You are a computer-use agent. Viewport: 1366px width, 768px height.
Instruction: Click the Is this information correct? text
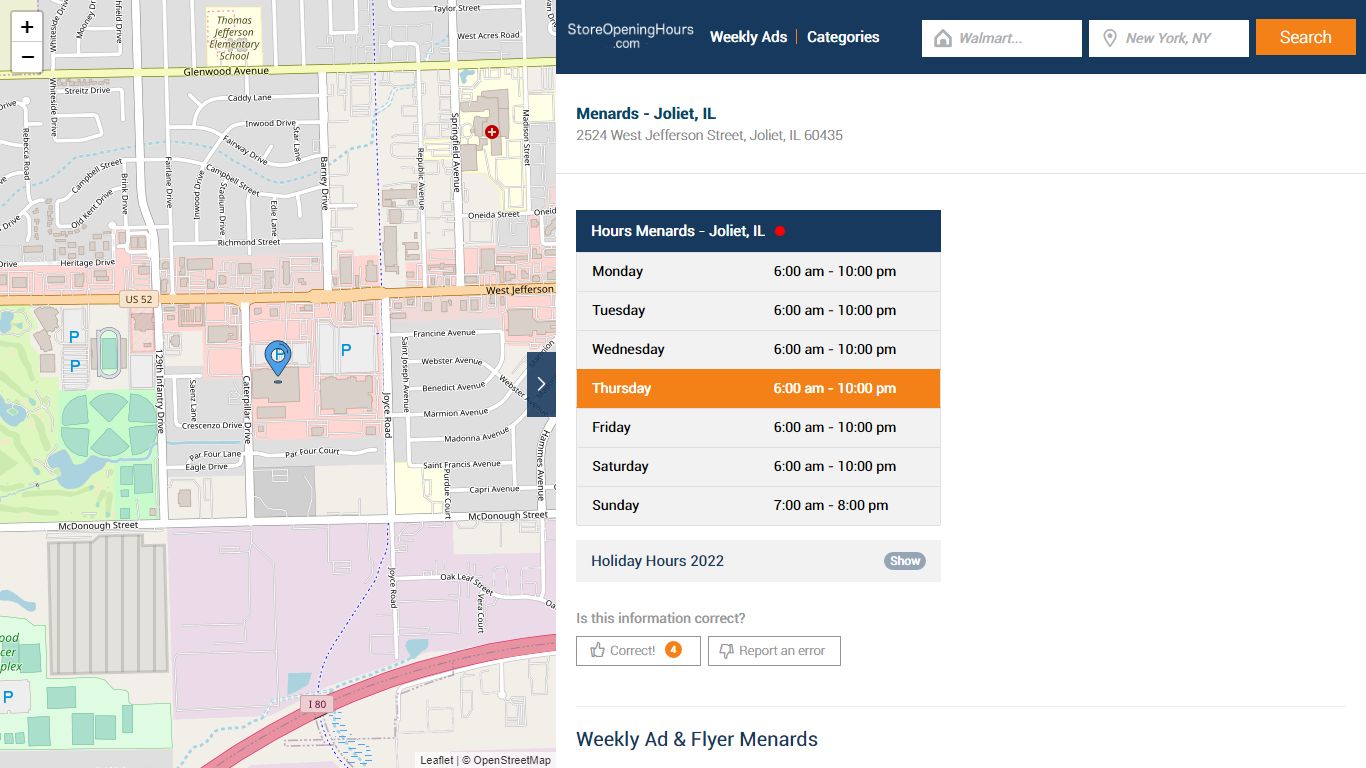click(661, 618)
